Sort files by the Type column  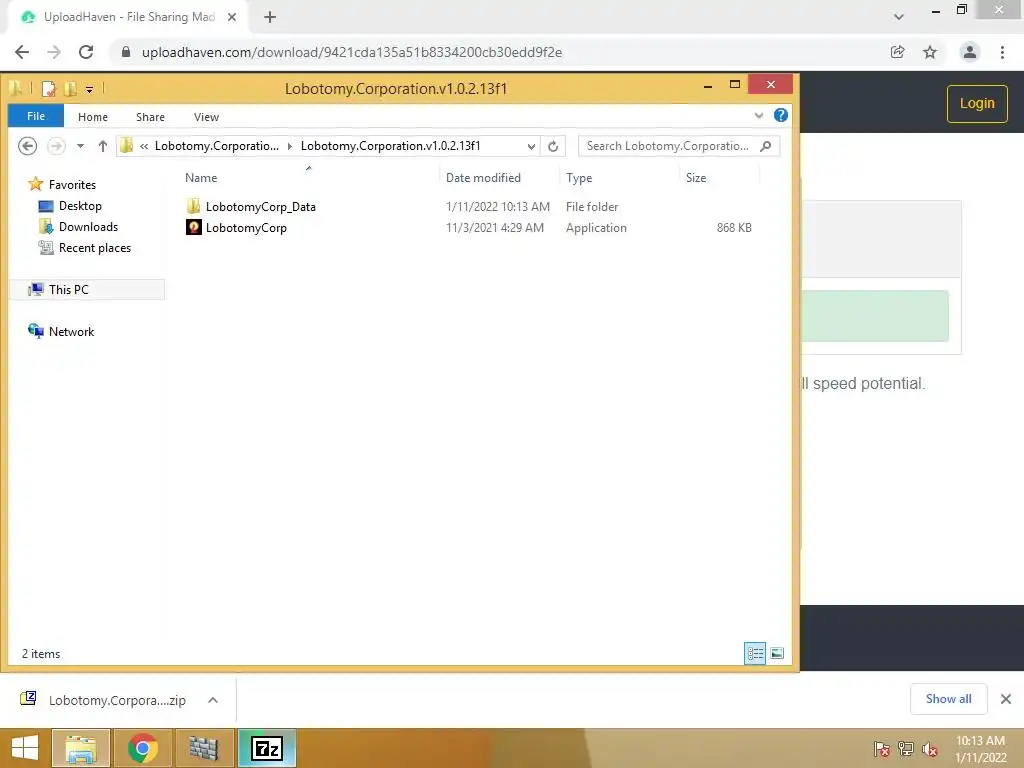point(579,178)
